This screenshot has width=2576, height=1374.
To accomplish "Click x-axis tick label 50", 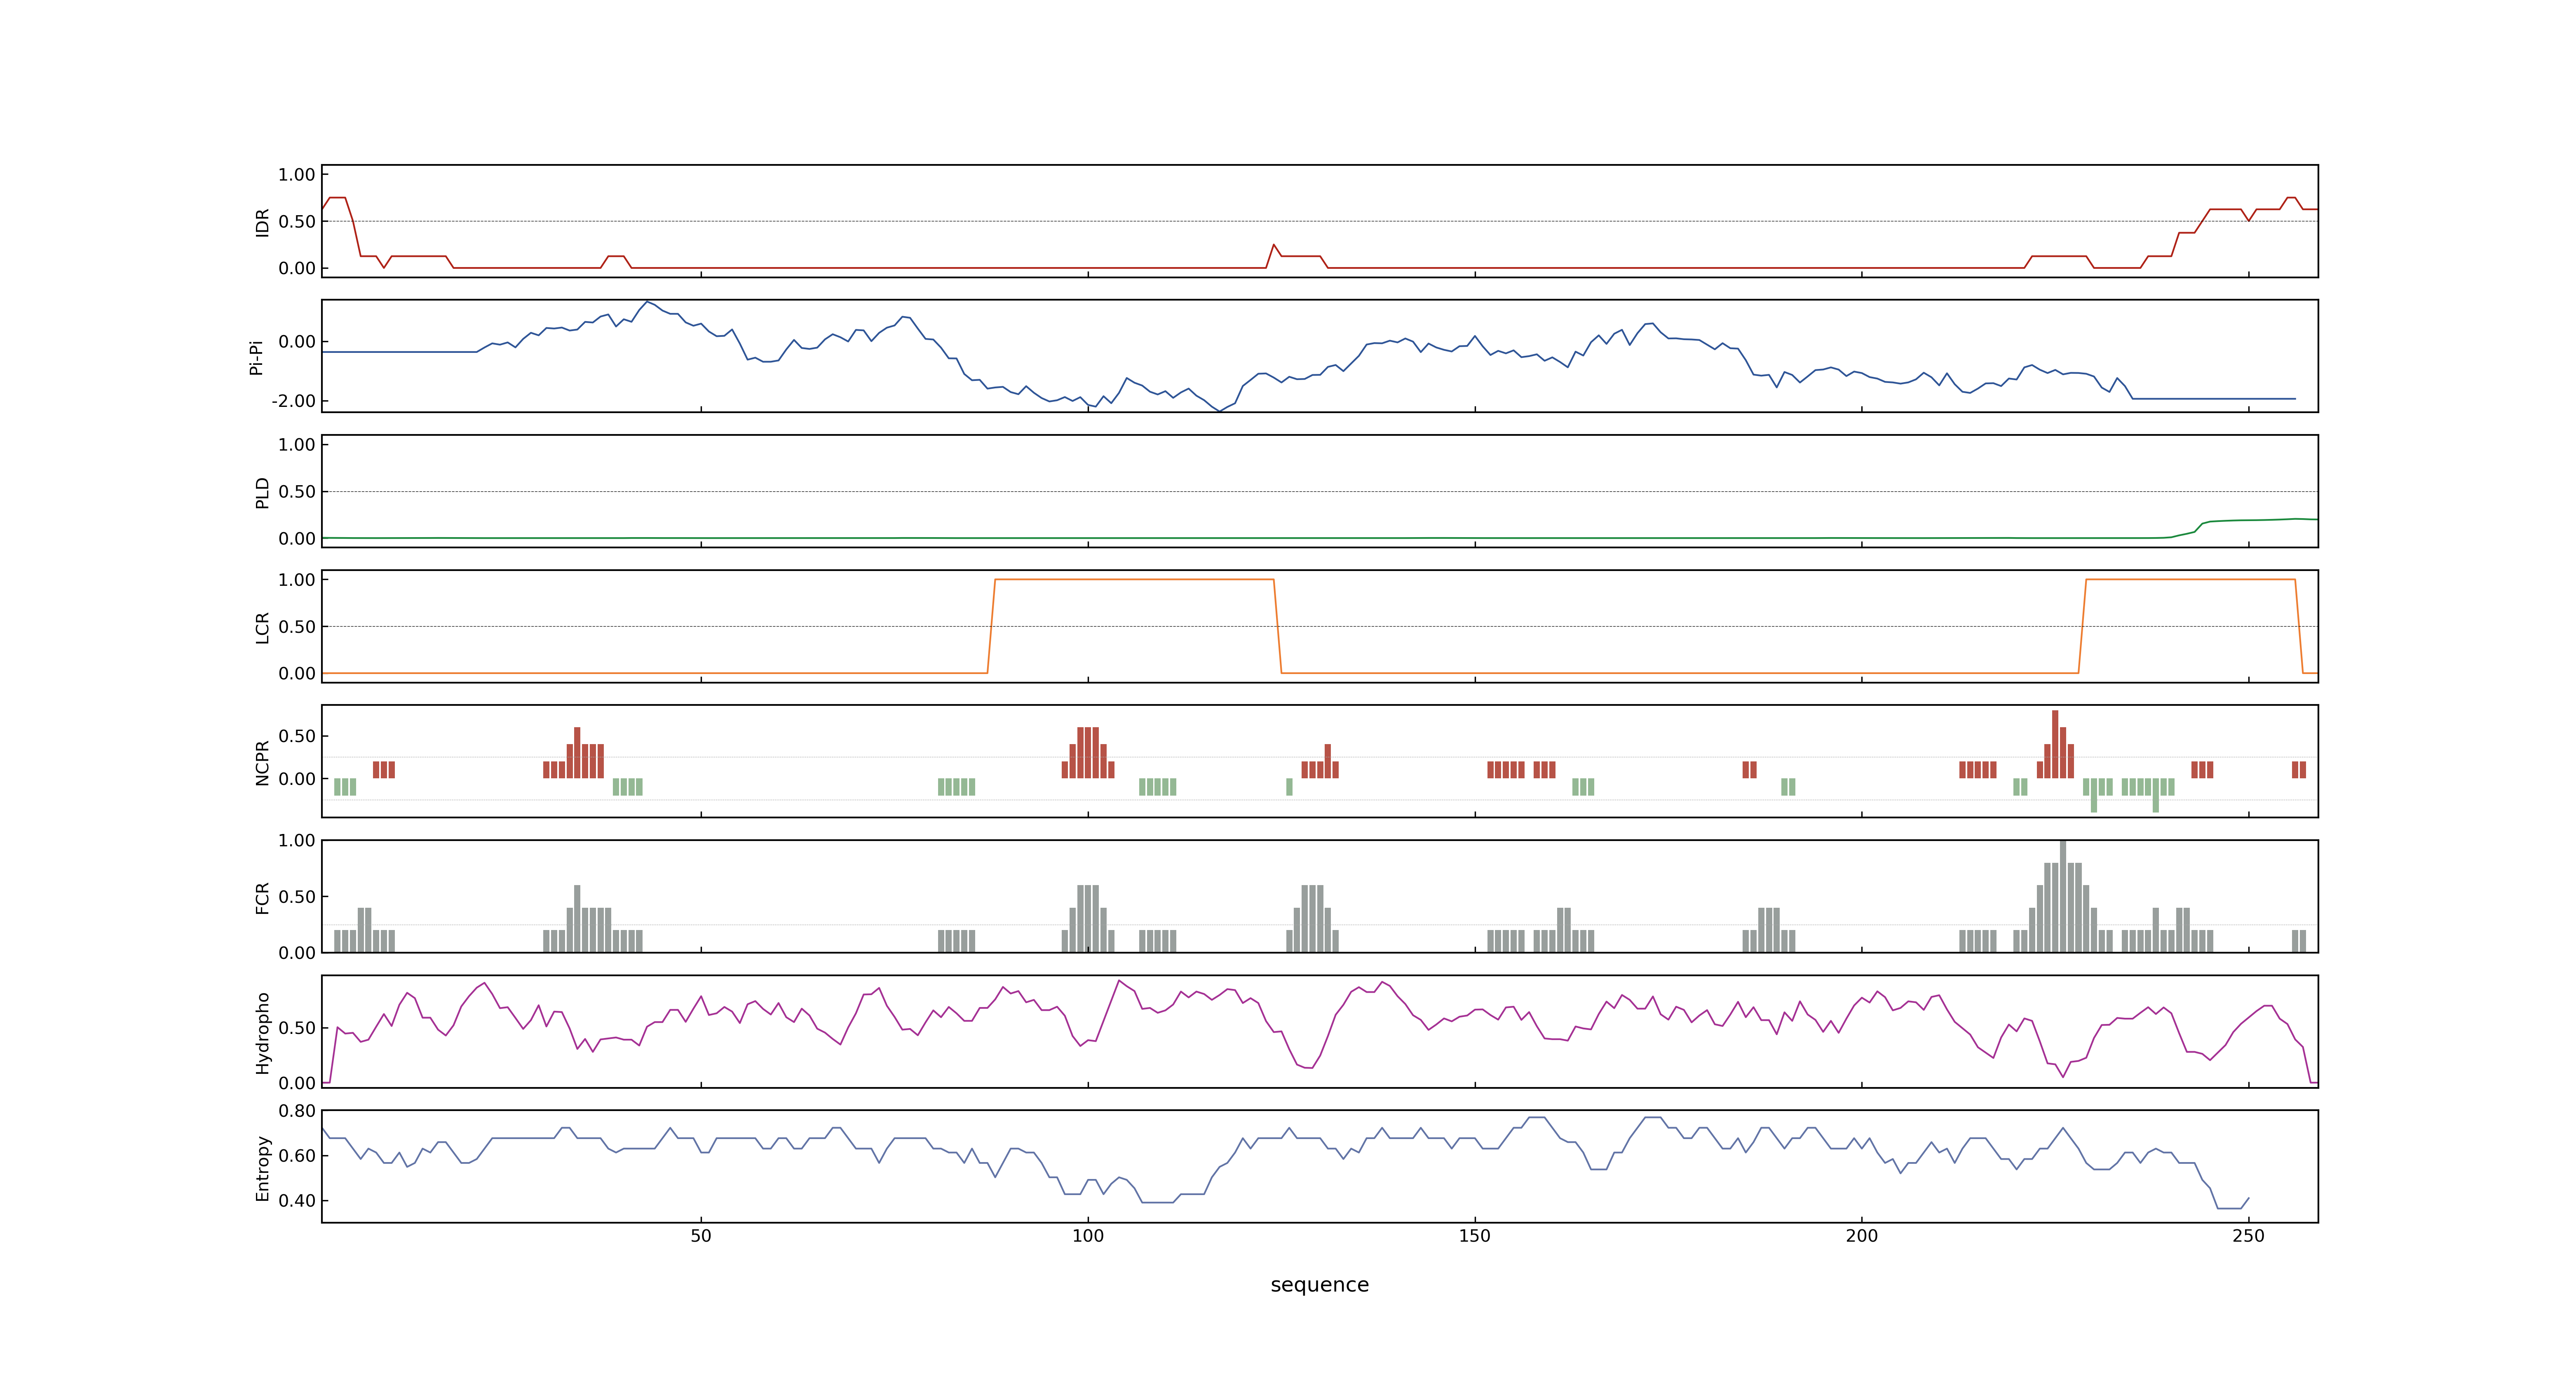I will (701, 1236).
